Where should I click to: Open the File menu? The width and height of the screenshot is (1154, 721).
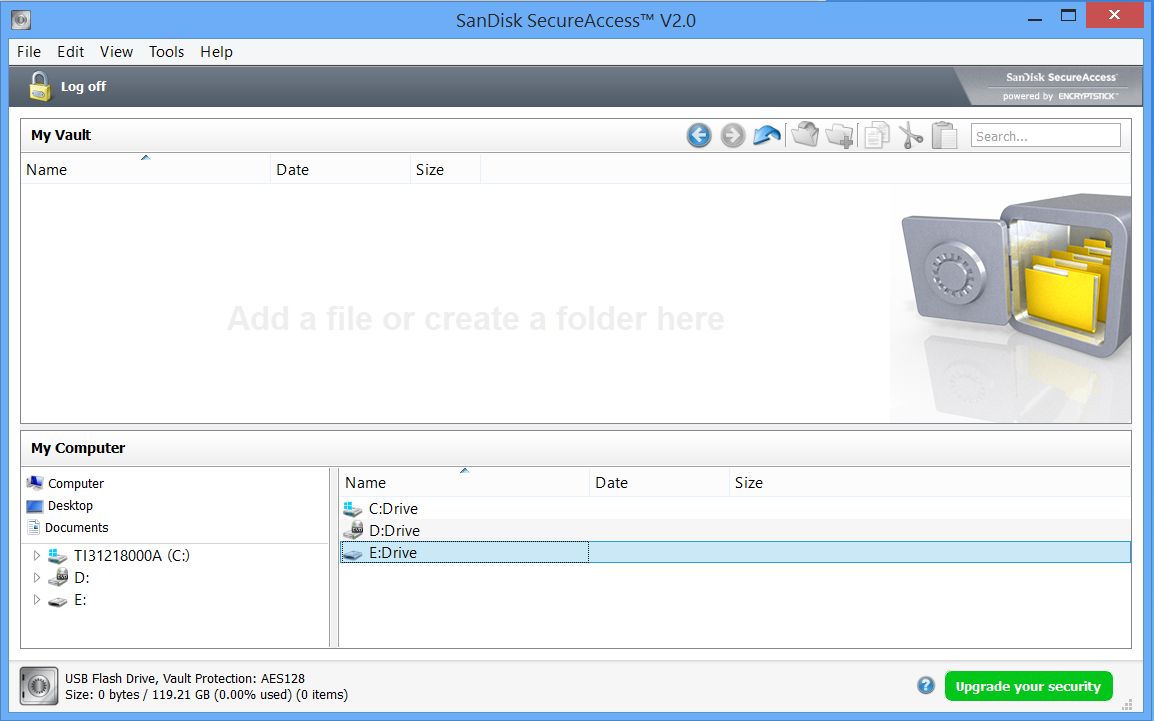[29, 52]
